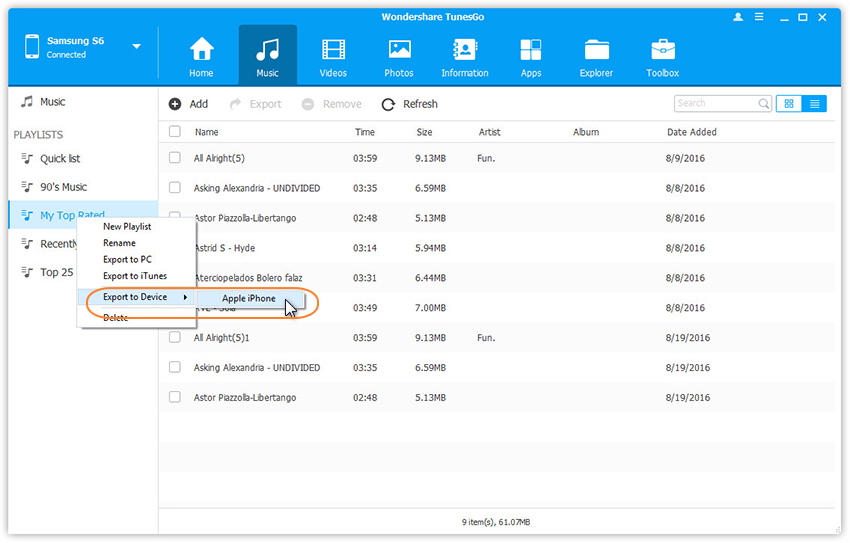The height and width of the screenshot is (543, 850).
Task: Open the Toolbox section
Action: click(662, 56)
